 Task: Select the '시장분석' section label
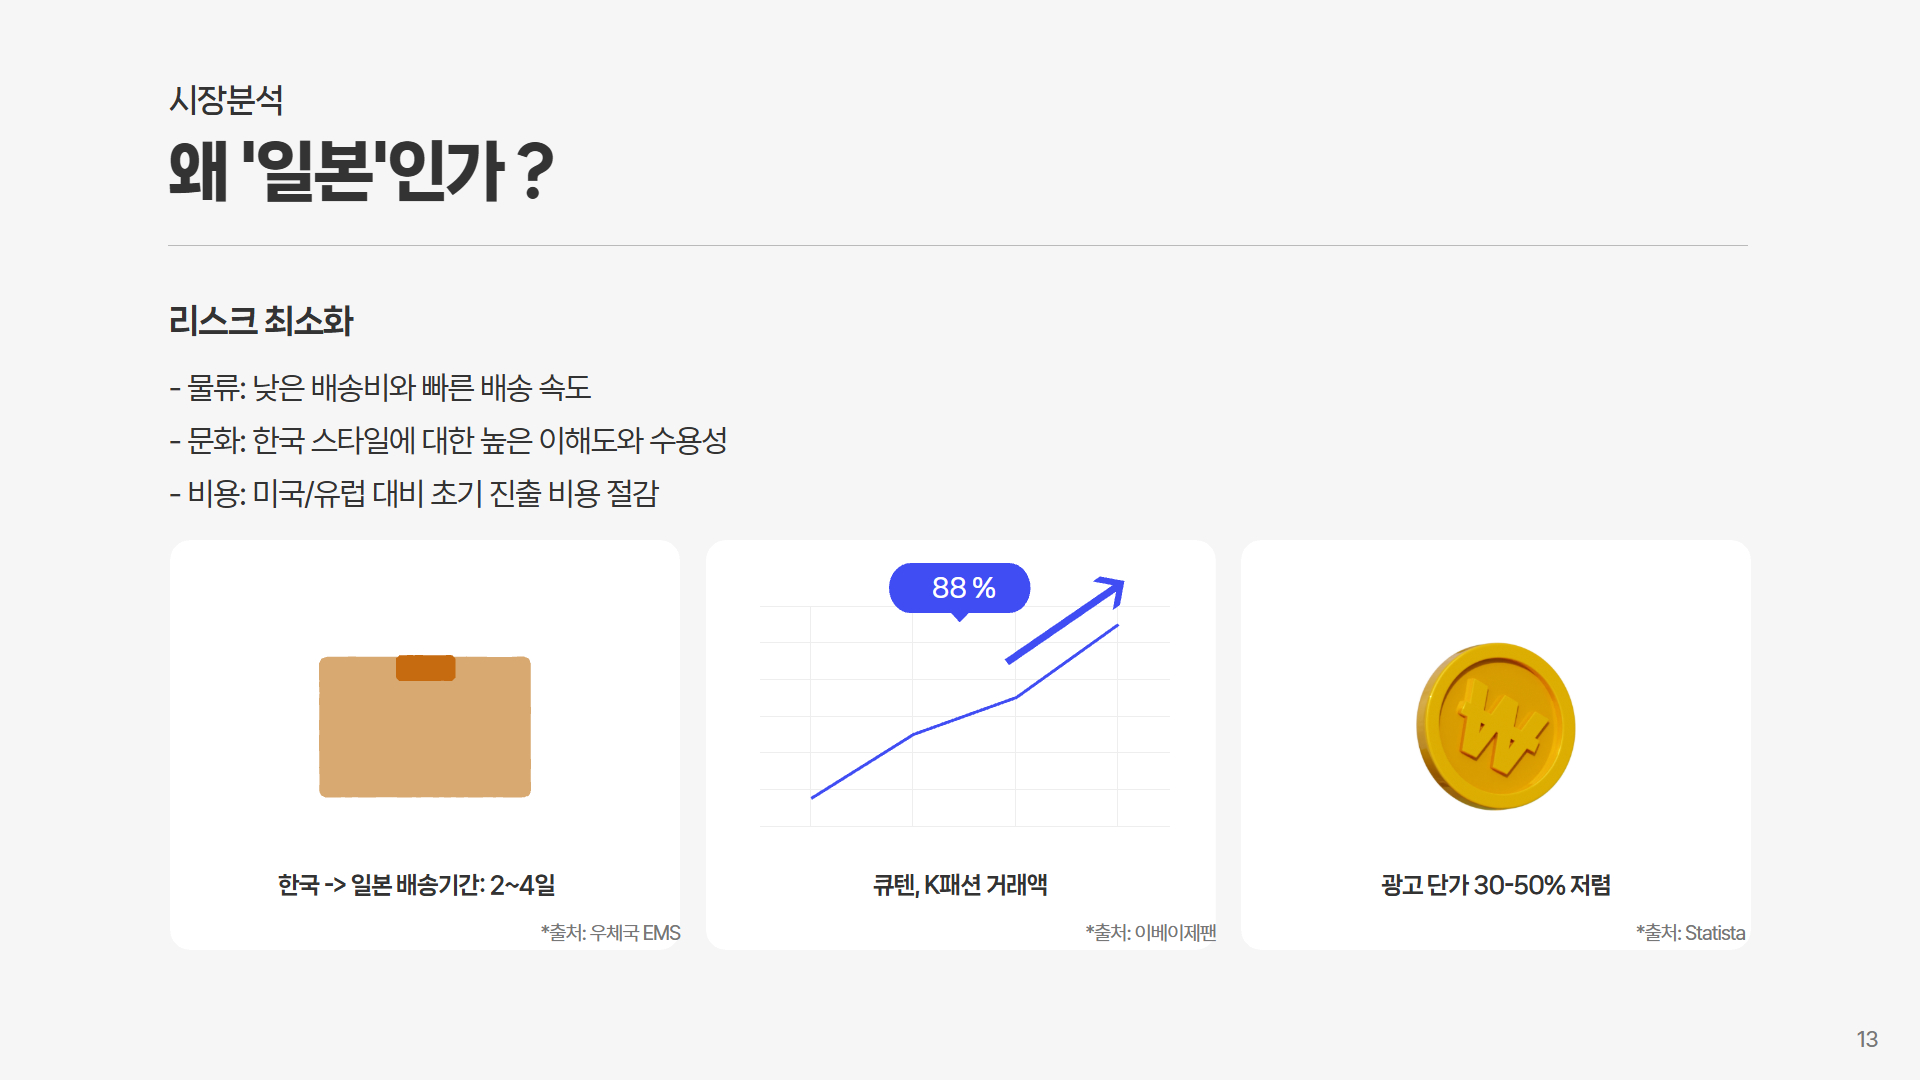pyautogui.click(x=226, y=100)
